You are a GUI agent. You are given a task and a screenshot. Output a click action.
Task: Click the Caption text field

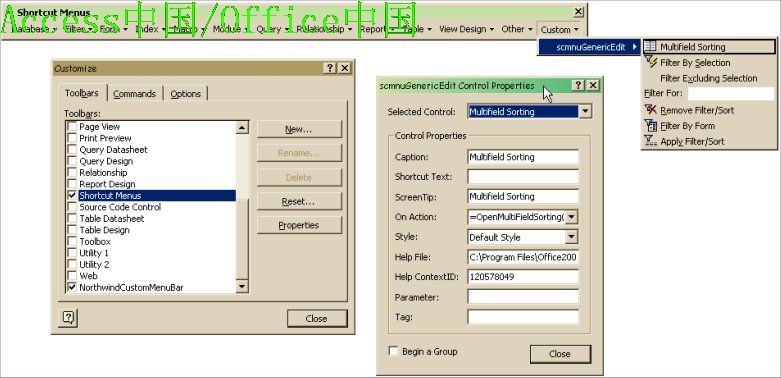tap(523, 157)
